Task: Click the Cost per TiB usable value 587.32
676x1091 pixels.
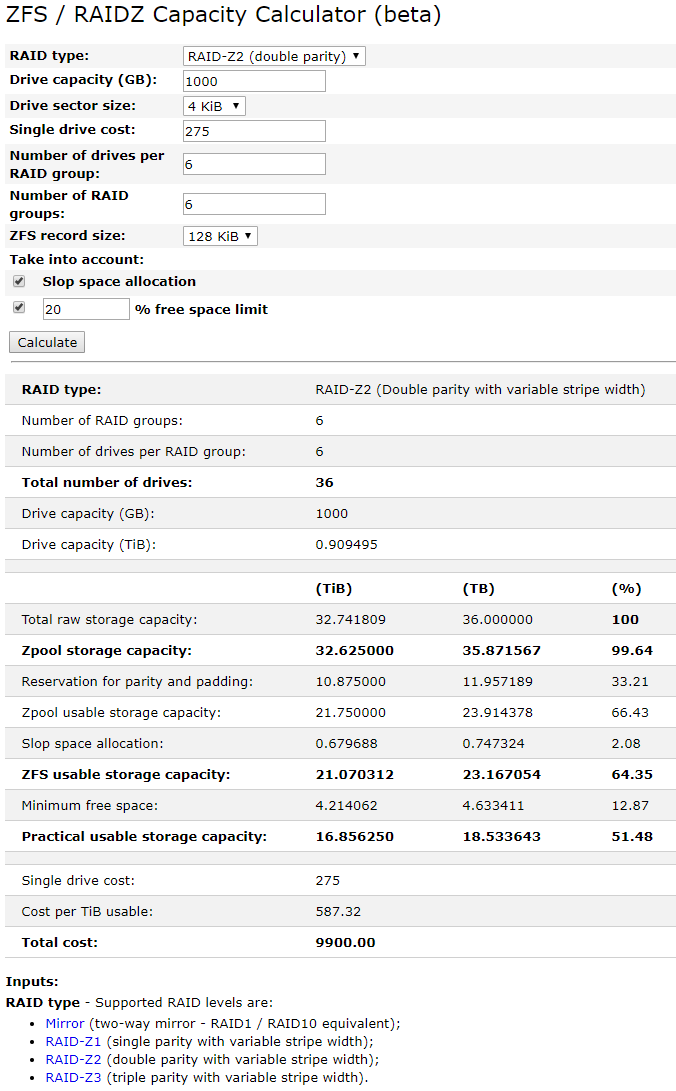Action: (337, 911)
